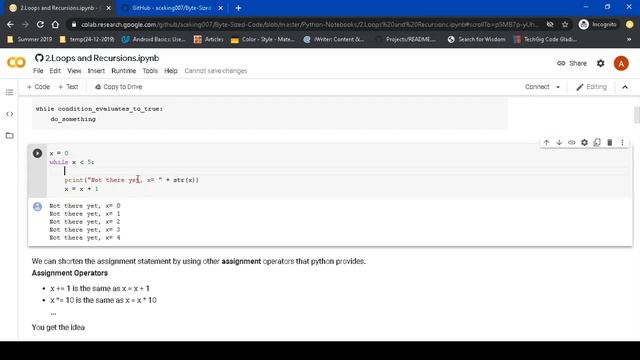The height and width of the screenshot is (360, 640).
Task: Show more bookmarks chevron
Action: [629, 40]
